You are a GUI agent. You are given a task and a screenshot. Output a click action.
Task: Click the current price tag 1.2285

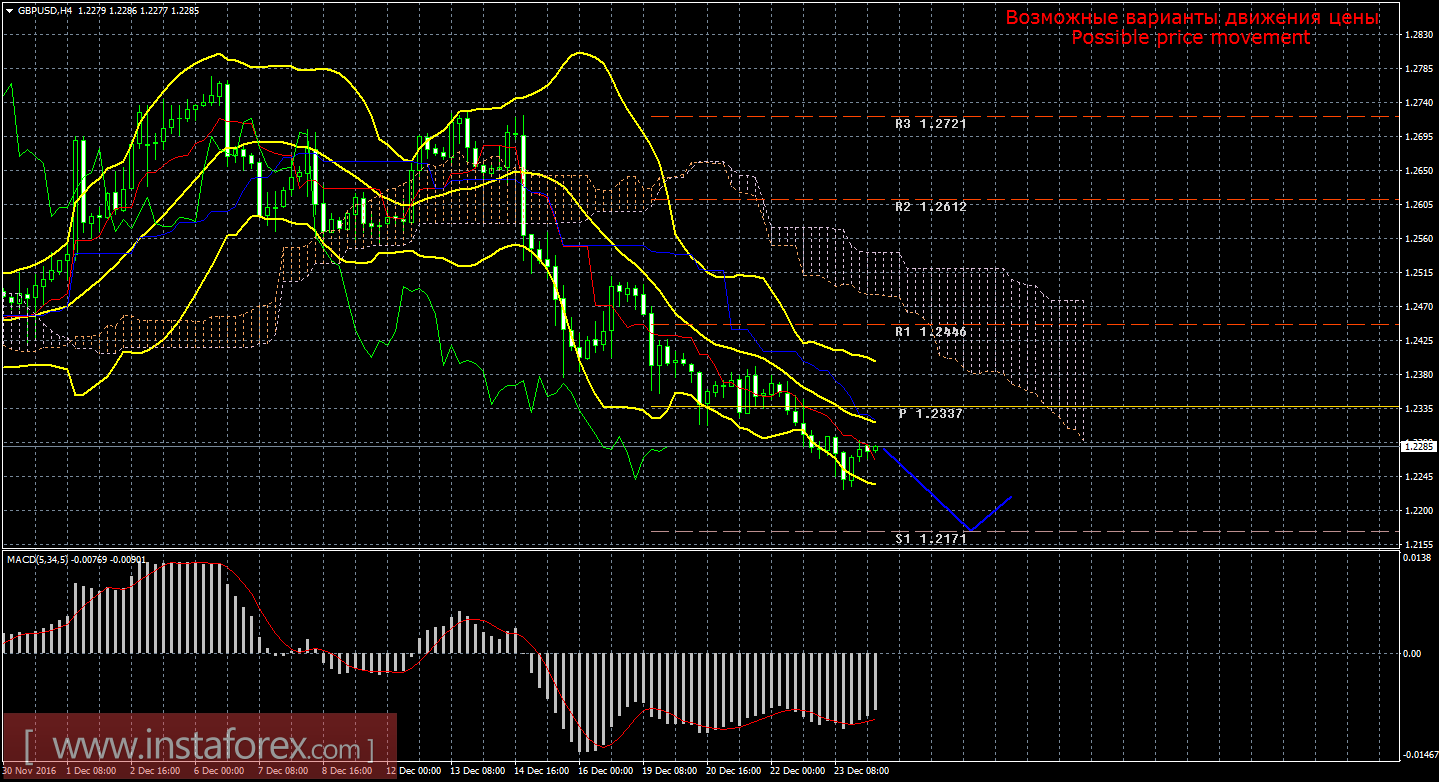1419,447
